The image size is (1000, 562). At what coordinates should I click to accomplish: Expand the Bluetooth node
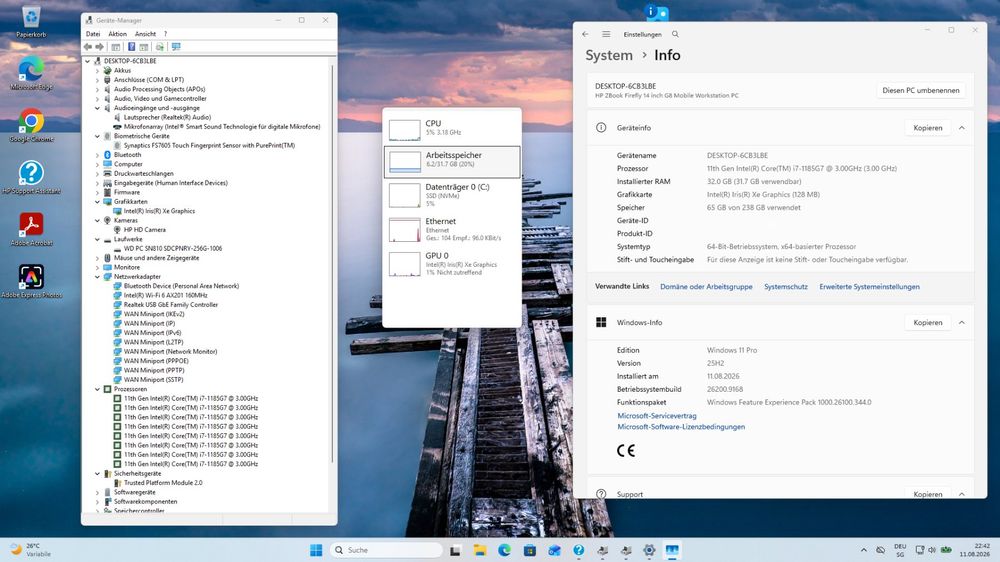(98, 155)
